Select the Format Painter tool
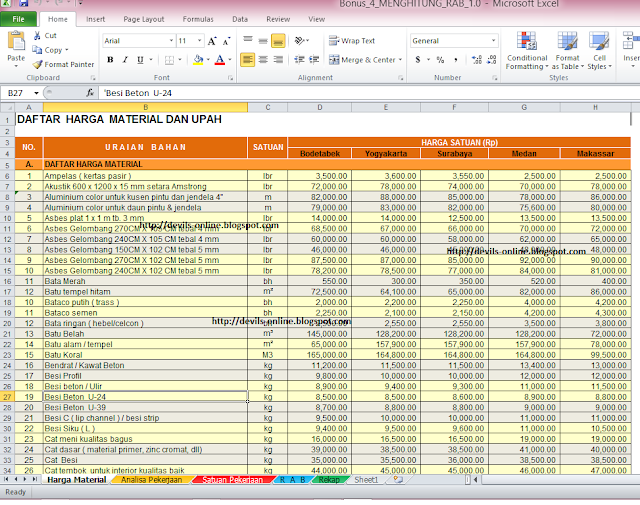Screen dimensions: 640x505 point(37,64)
